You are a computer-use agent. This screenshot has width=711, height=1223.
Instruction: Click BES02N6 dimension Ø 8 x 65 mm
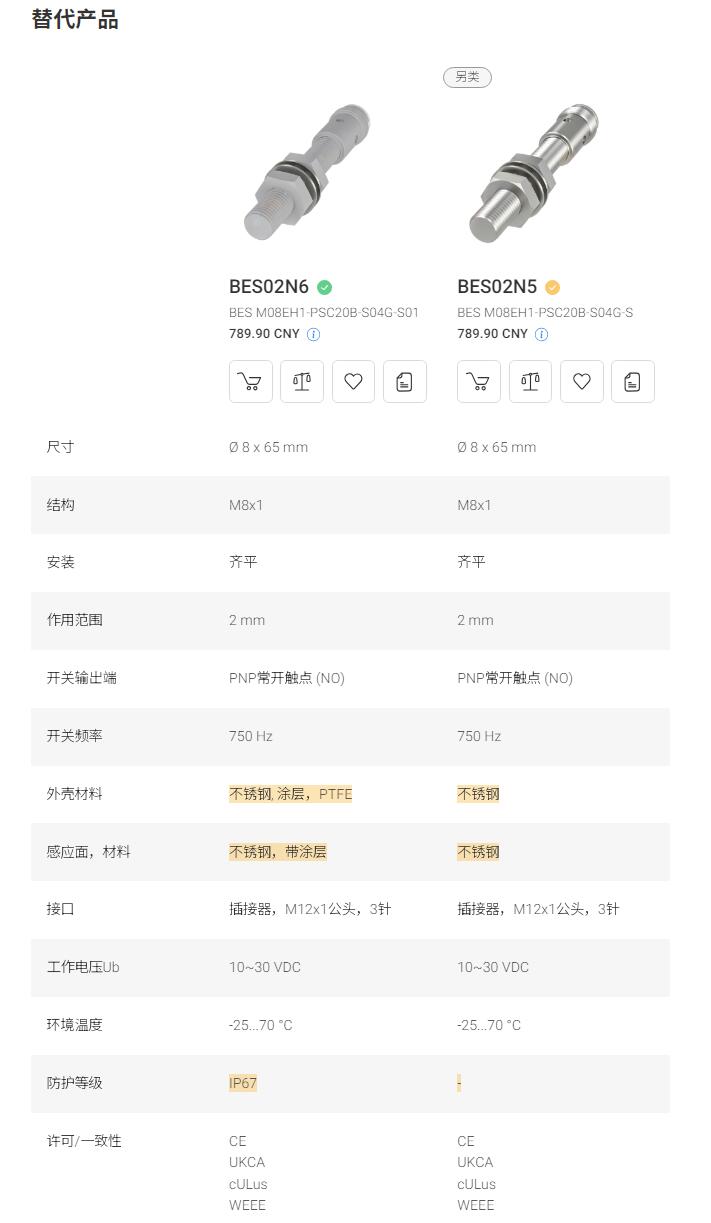click(x=269, y=447)
